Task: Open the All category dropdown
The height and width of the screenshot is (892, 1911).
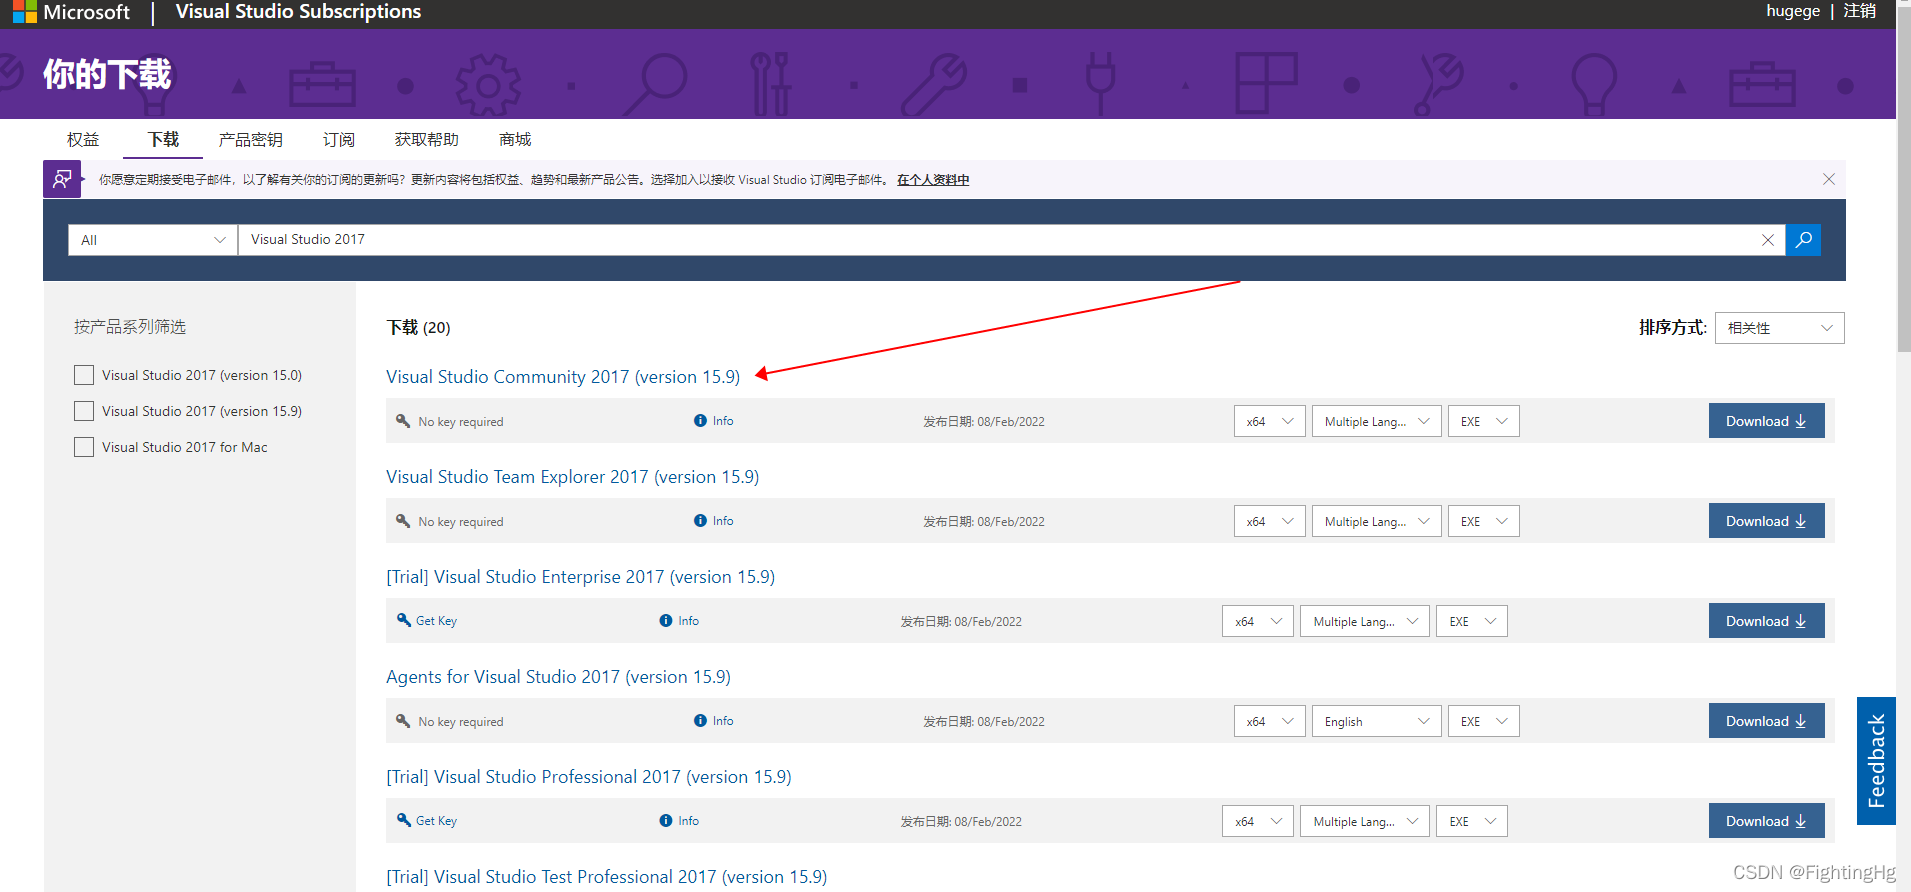Action: (153, 240)
